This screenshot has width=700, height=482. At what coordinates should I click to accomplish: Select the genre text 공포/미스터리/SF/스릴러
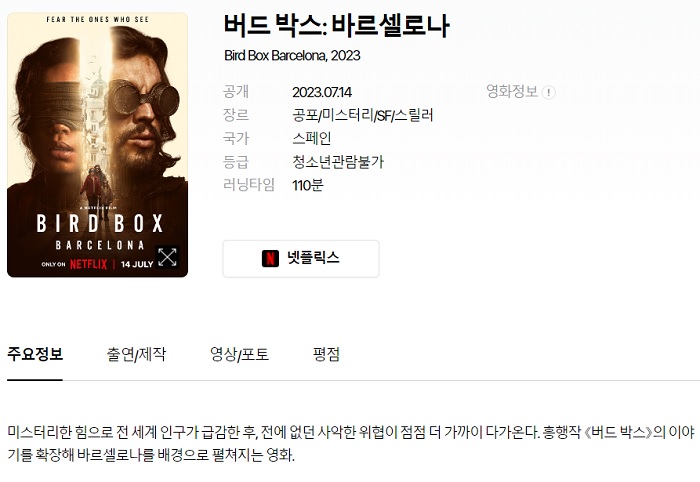[362, 115]
